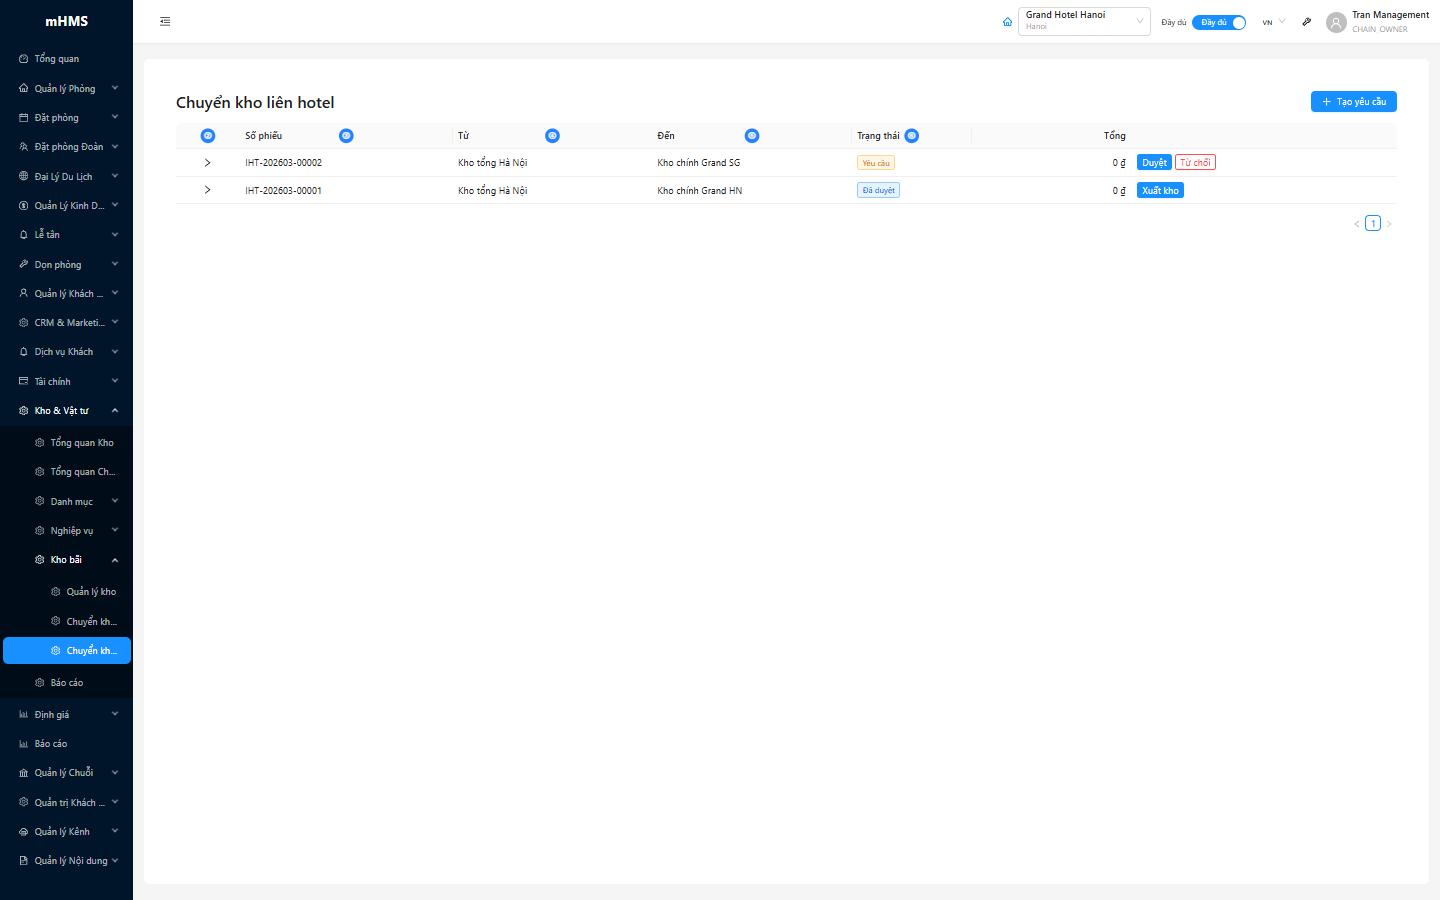Click the first blue circle in table header
Image resolution: width=1440 pixels, height=900 pixels.
point(208,136)
